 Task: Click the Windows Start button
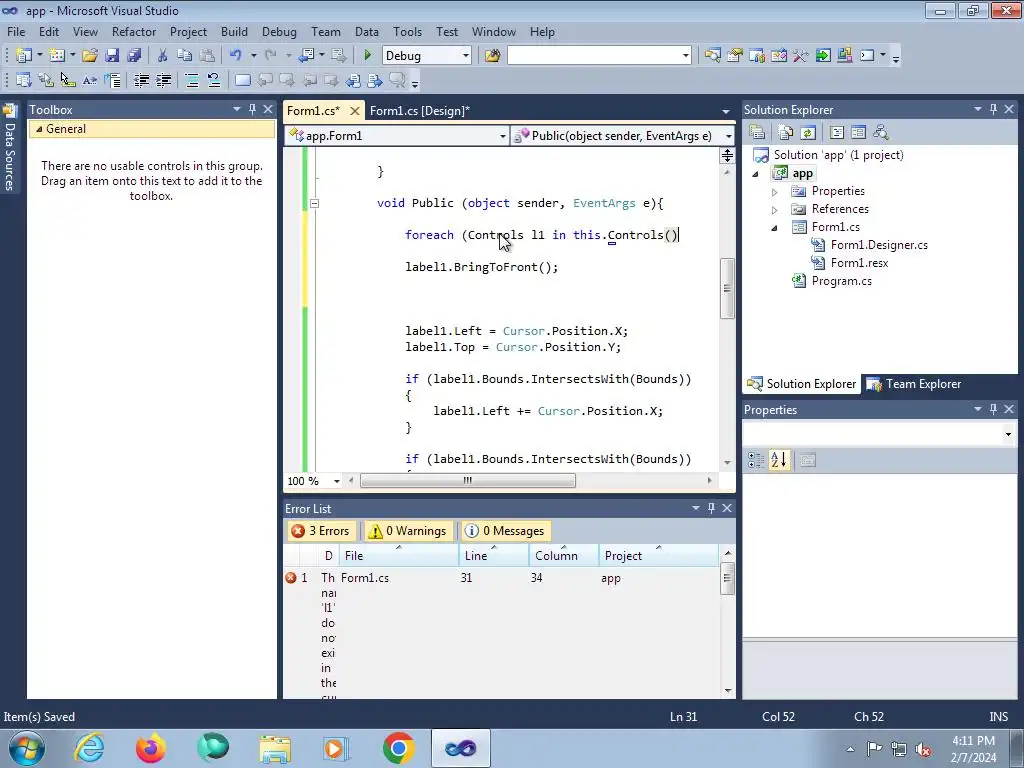pyautogui.click(x=26, y=748)
